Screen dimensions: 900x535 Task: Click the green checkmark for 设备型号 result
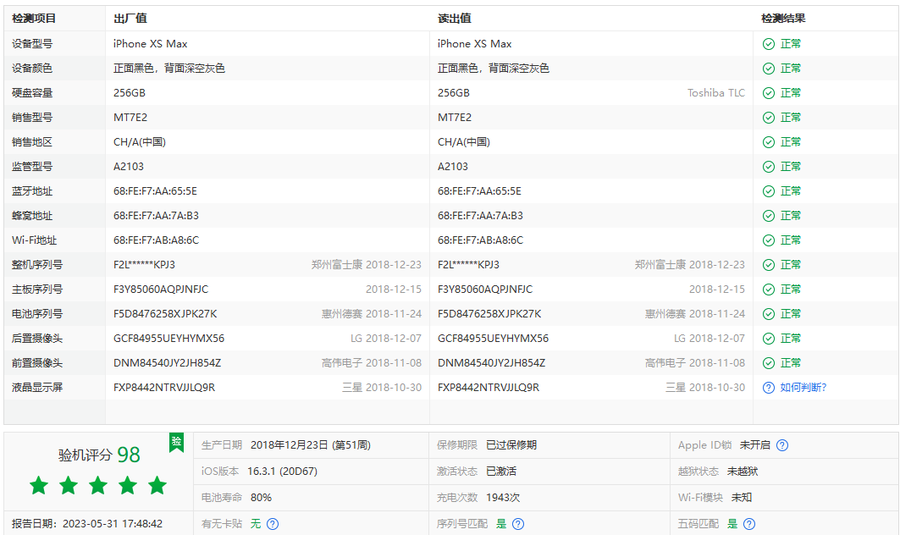[768, 44]
